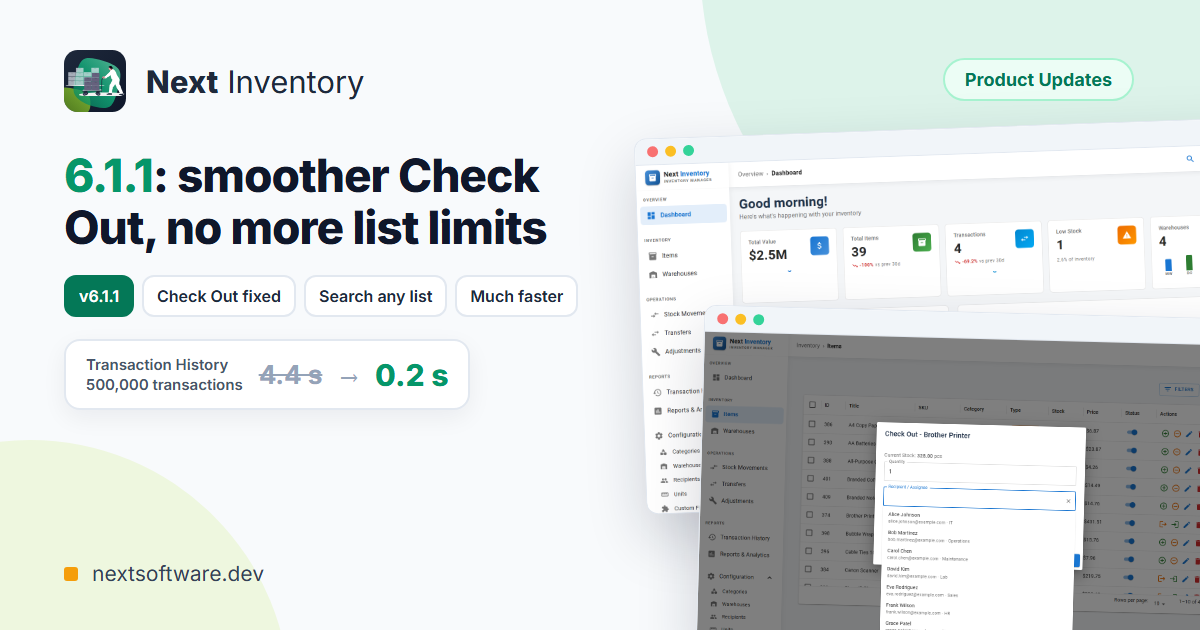The image size is (1200, 630).
Task: Open Dashboard in the Dashboard window sidebar
Action: (x=684, y=214)
